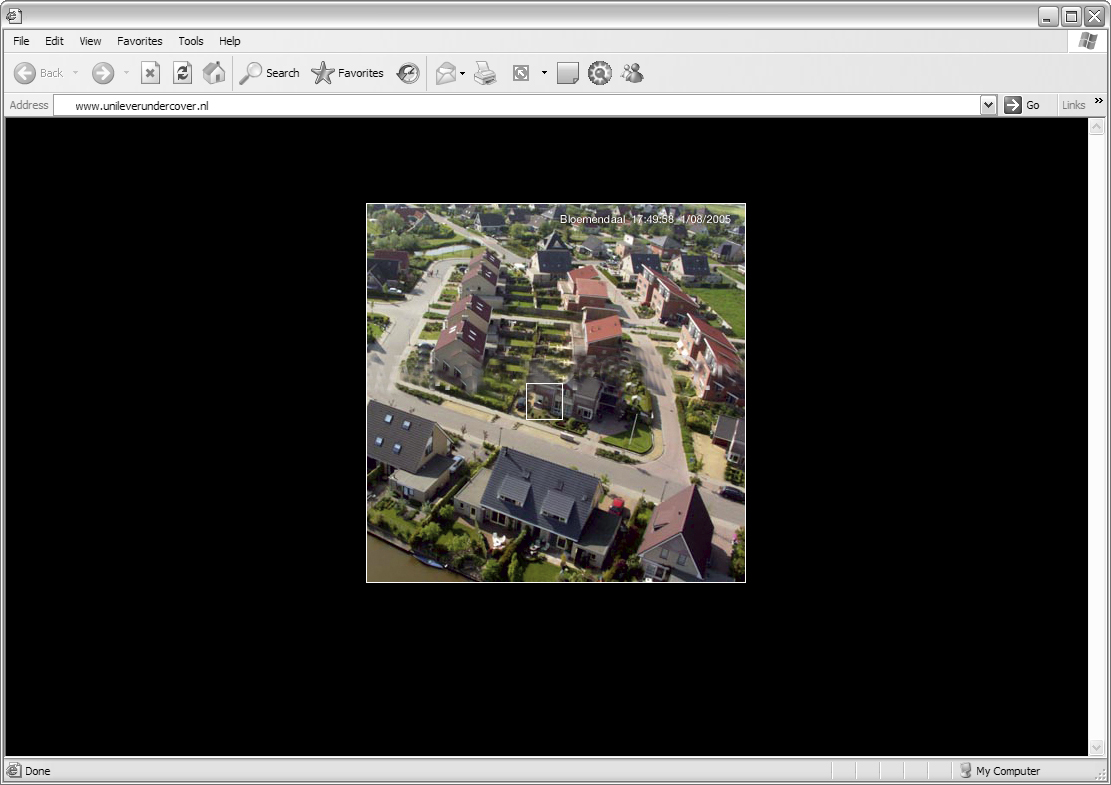Click the scrollbar up arrow
This screenshot has width=1111, height=785.
click(x=1096, y=127)
